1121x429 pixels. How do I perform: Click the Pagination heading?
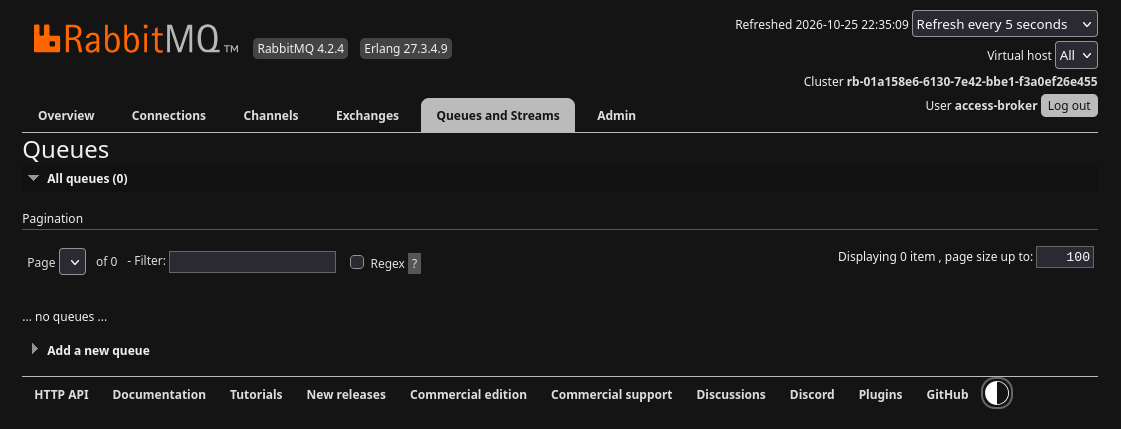52,218
